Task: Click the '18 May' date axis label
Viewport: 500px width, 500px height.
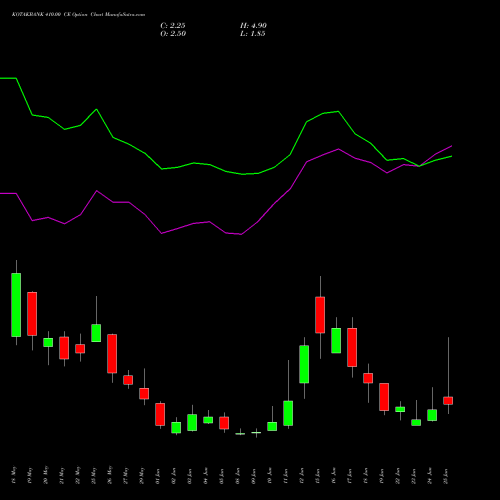Action: pyautogui.click(x=14, y=475)
